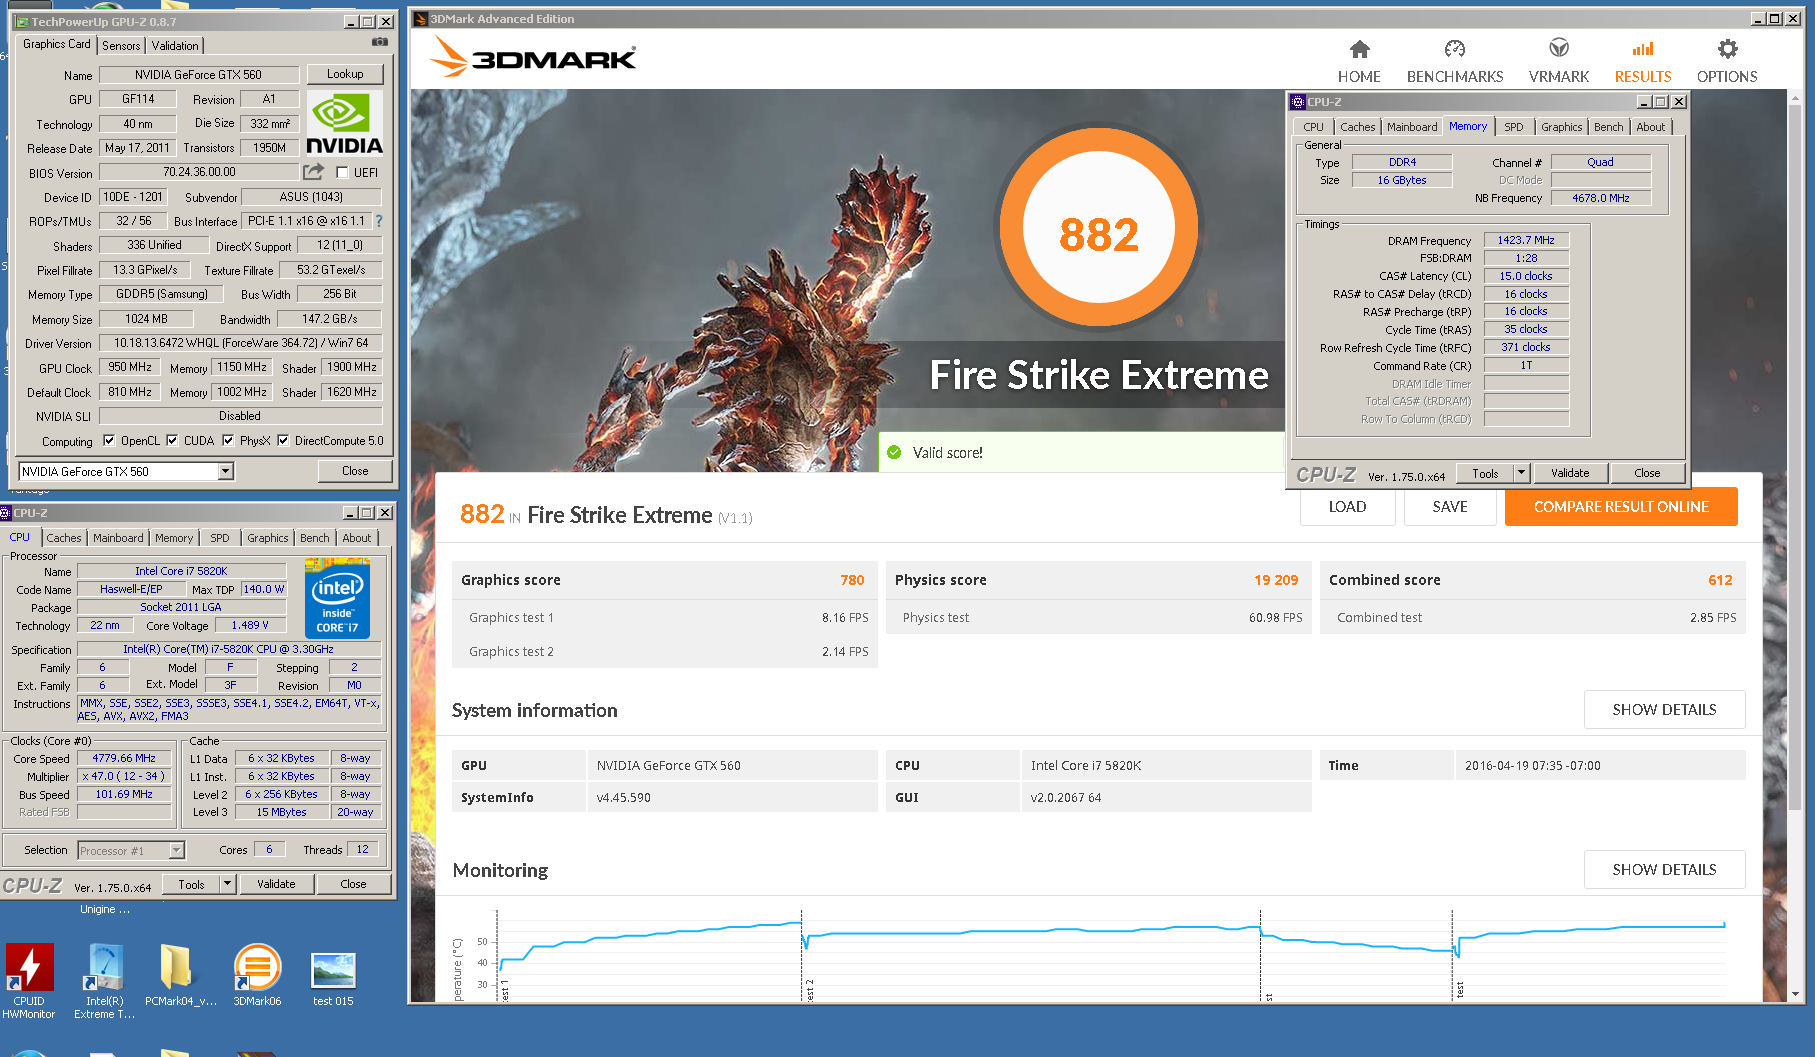Click the DRAM Frequency value 1423.7 MHz
Viewport: 1815px width, 1057px height.
[1526, 240]
